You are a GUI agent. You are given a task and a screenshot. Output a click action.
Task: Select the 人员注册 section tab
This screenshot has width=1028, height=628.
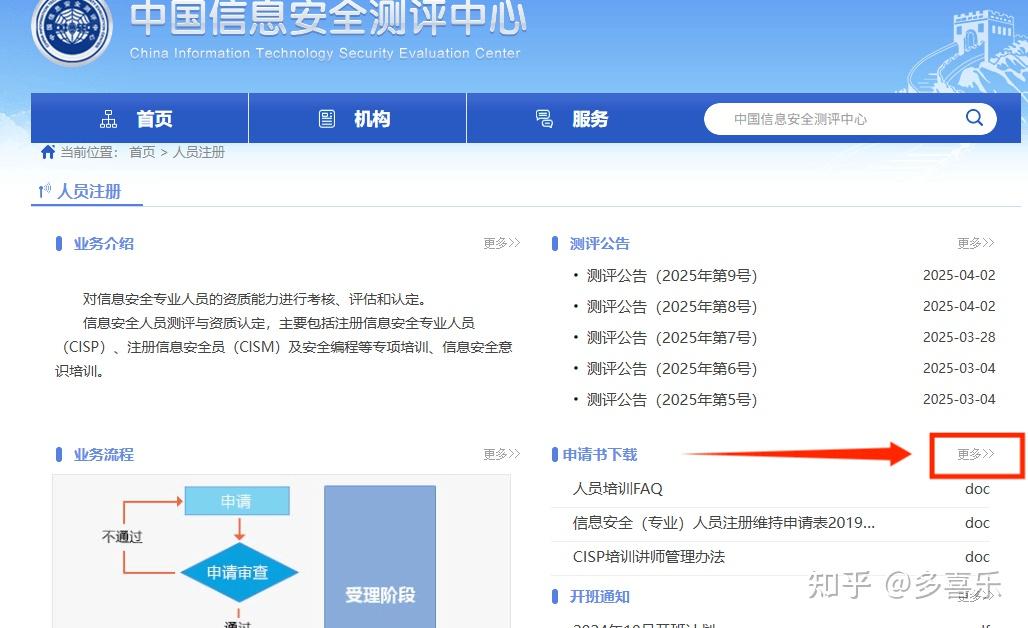[87, 191]
